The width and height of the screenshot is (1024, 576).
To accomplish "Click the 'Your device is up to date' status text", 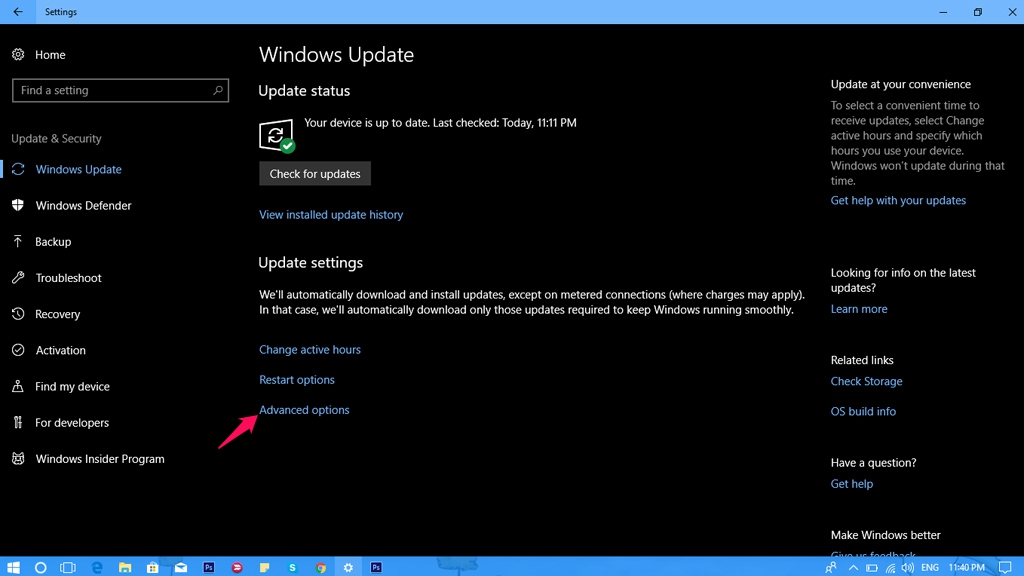I will [440, 122].
